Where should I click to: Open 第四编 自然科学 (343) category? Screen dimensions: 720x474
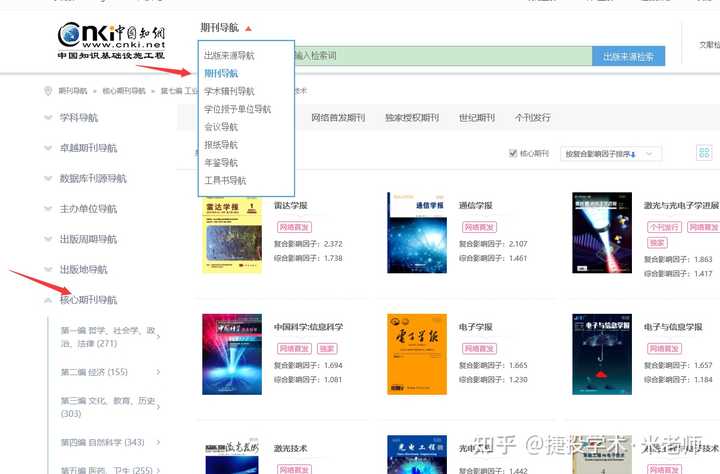(102, 442)
